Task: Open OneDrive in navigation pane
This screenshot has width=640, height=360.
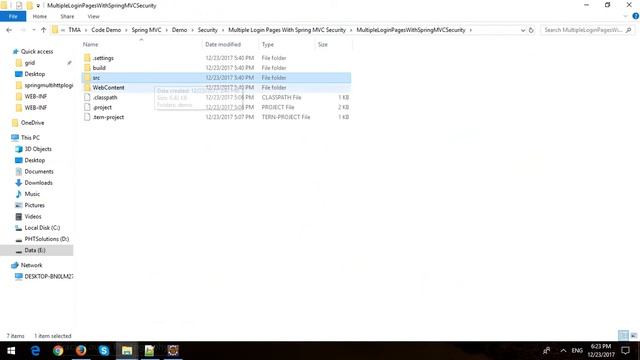Action: [x=32, y=122]
